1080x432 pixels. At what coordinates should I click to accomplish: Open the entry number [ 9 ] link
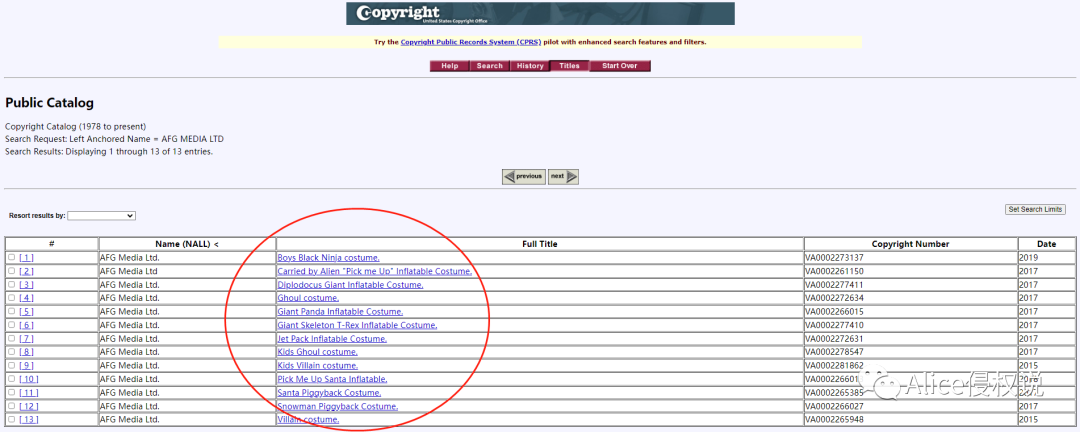pos(26,366)
